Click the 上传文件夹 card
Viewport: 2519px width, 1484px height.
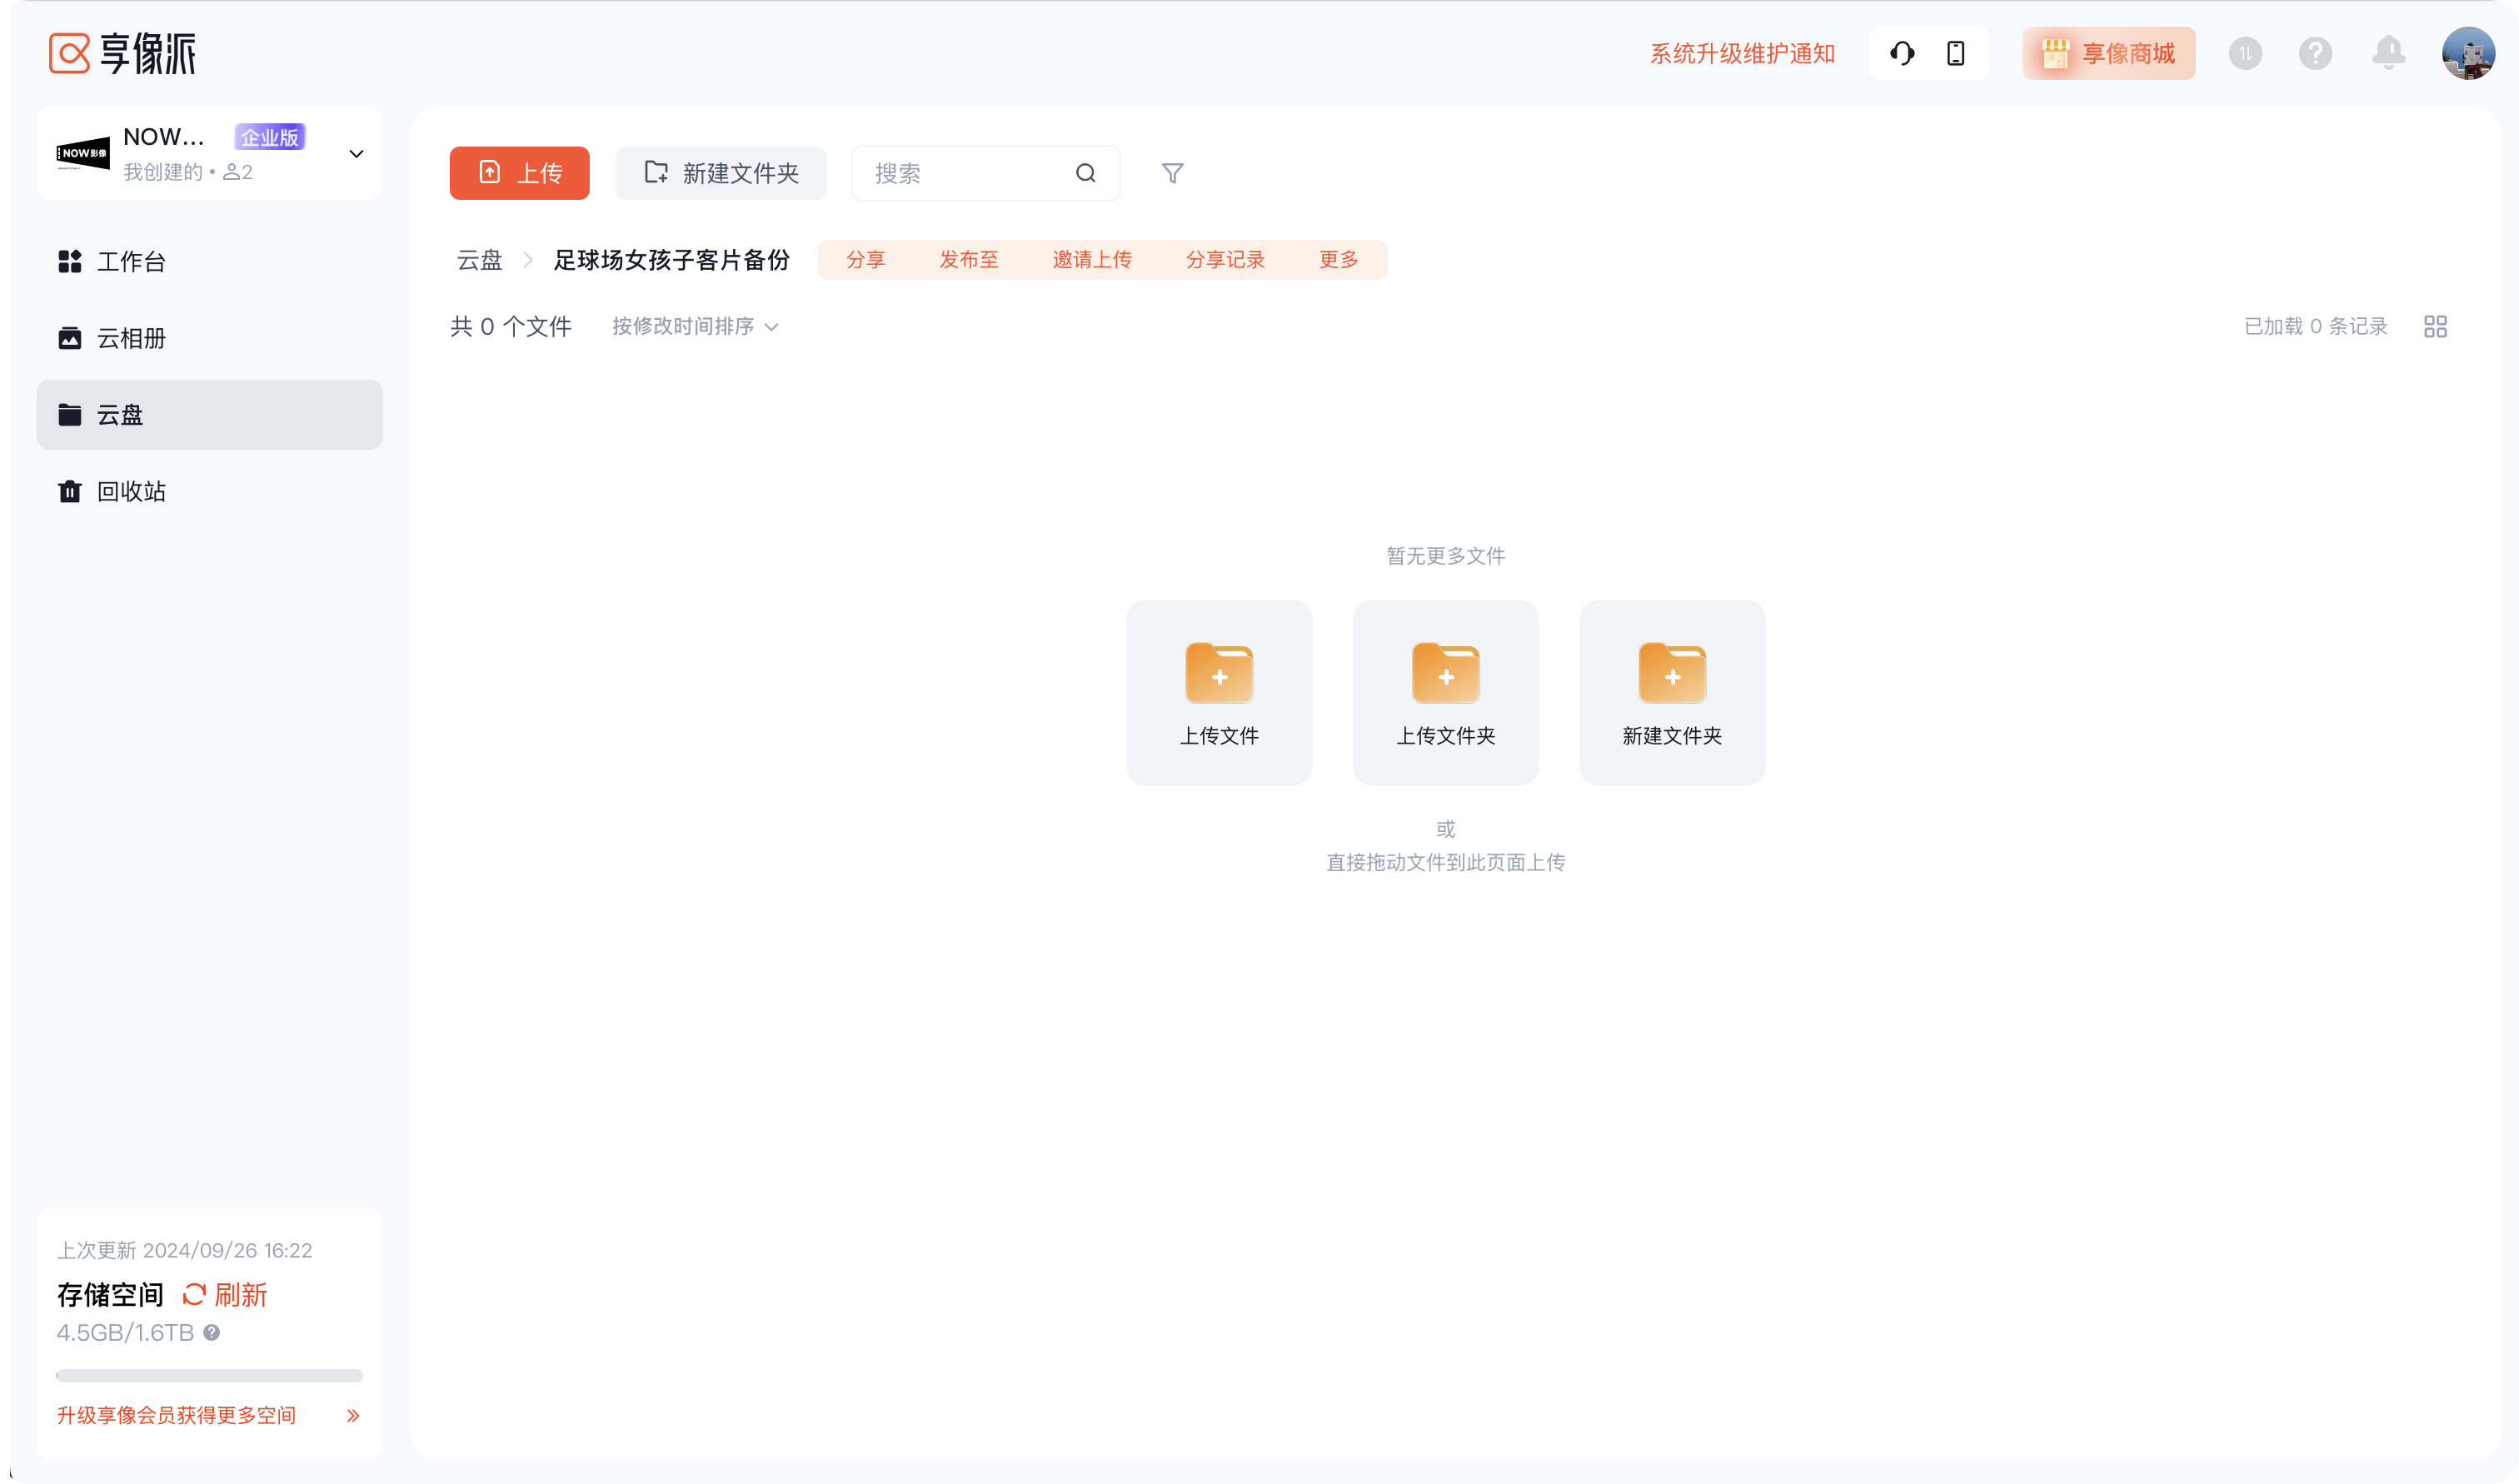[1445, 693]
